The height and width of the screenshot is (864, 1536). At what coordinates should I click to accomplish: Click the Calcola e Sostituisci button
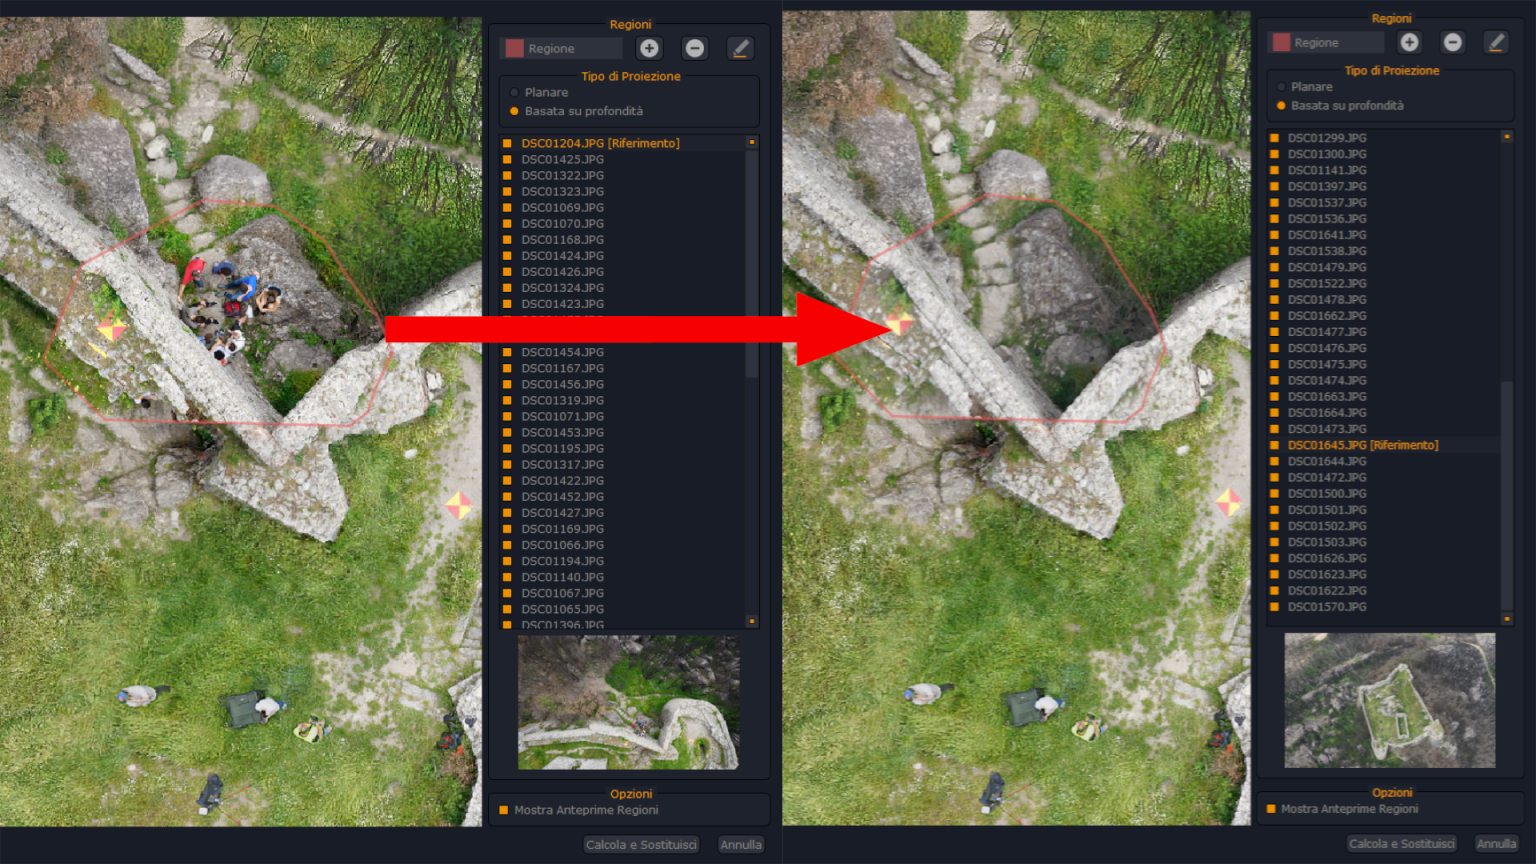coord(641,844)
